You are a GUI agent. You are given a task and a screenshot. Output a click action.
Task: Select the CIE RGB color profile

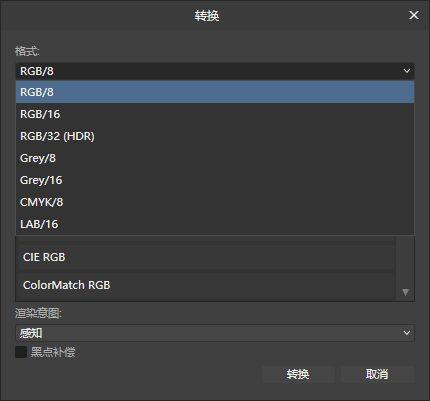207,257
